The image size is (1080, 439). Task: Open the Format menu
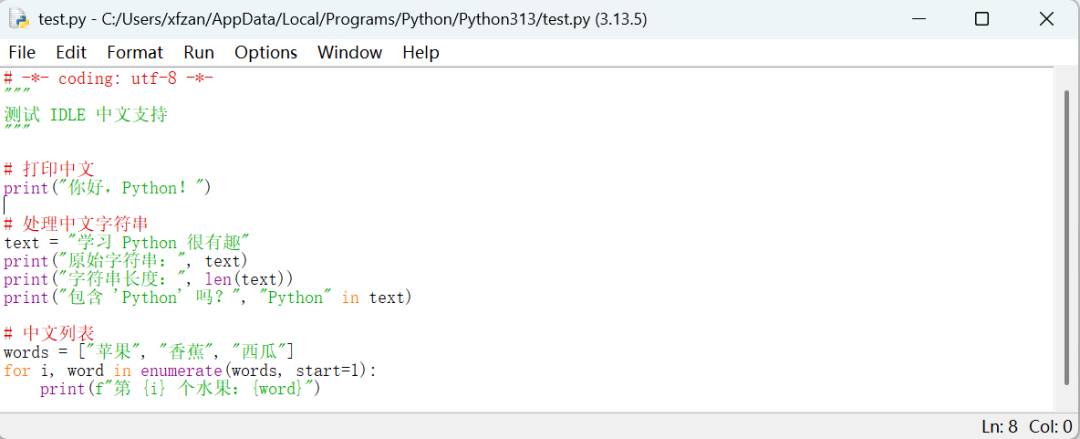(135, 52)
